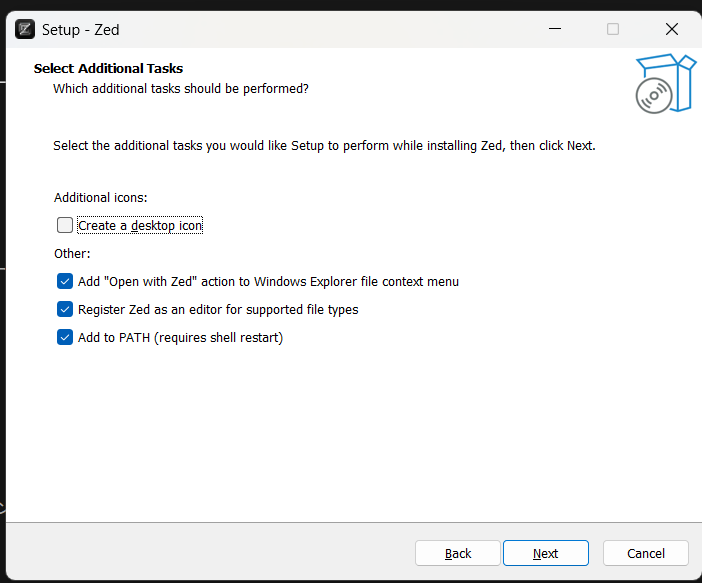
Task: Enable the Create a desktop icon checkbox
Action: (65, 225)
